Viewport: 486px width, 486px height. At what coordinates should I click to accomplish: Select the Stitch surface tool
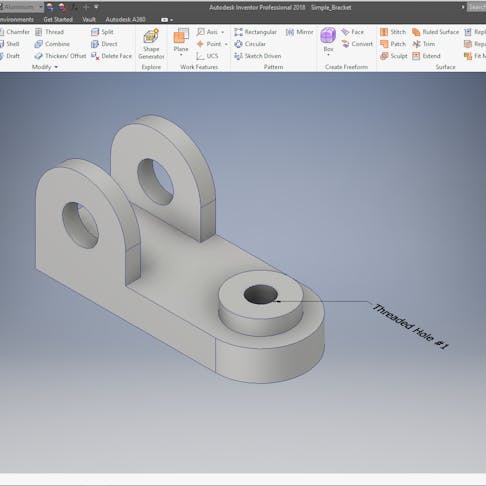pos(393,32)
